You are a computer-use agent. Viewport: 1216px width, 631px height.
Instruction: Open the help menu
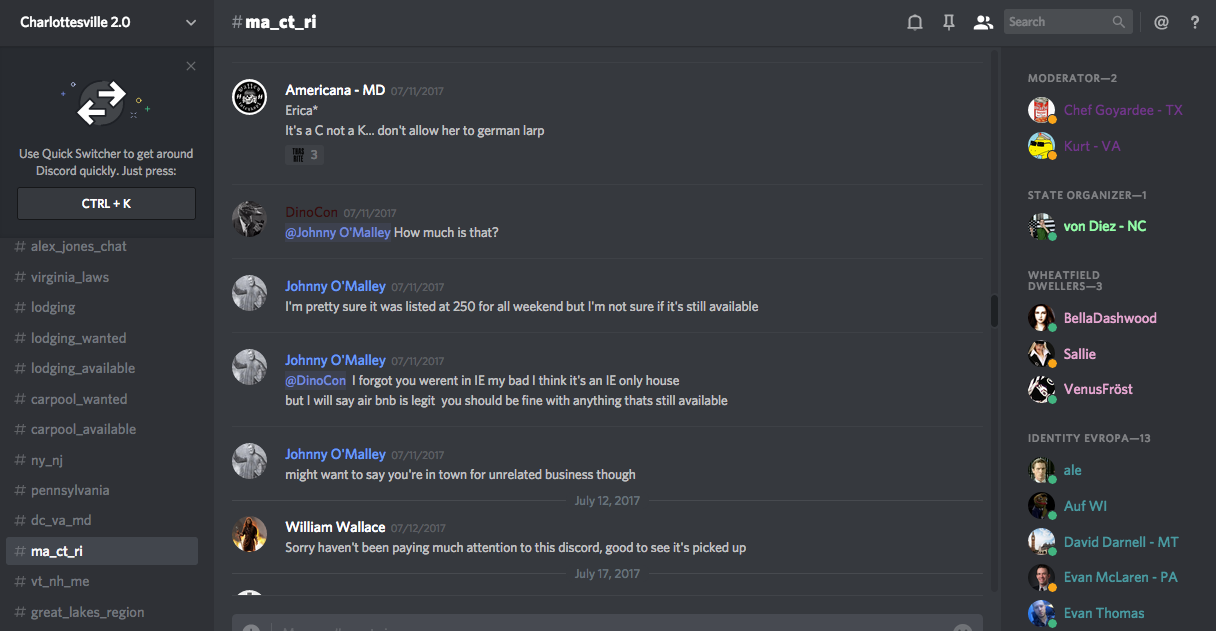tap(1195, 22)
